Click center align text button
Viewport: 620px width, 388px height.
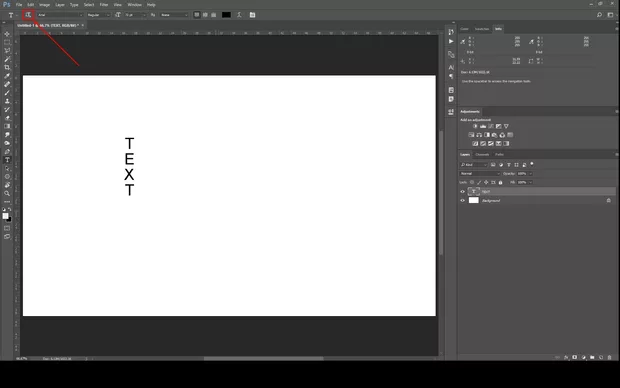click(x=205, y=15)
